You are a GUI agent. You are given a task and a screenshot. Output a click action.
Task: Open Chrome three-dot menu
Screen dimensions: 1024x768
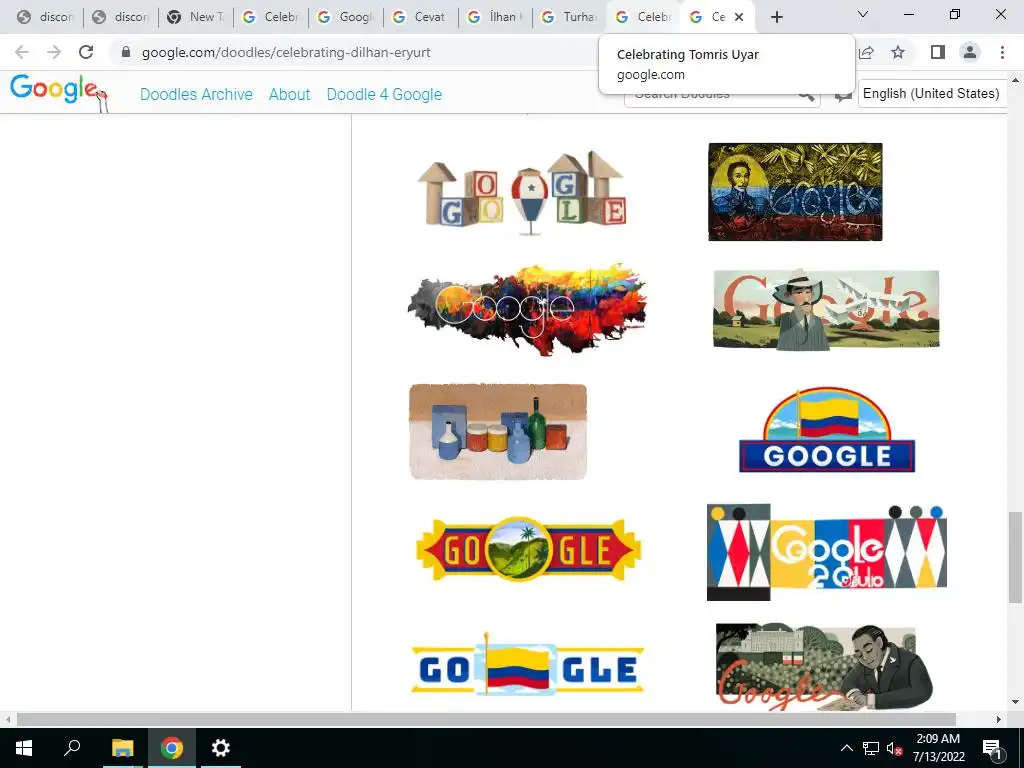pyautogui.click(x=1002, y=52)
